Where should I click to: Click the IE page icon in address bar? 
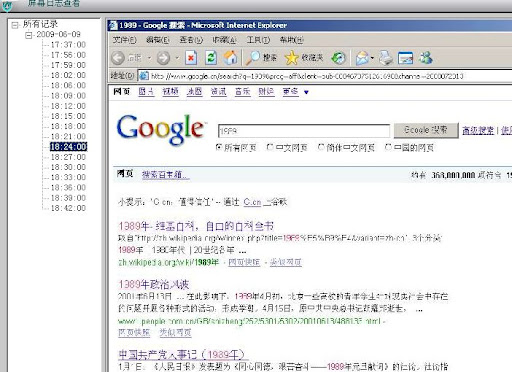pyautogui.click(x=143, y=76)
